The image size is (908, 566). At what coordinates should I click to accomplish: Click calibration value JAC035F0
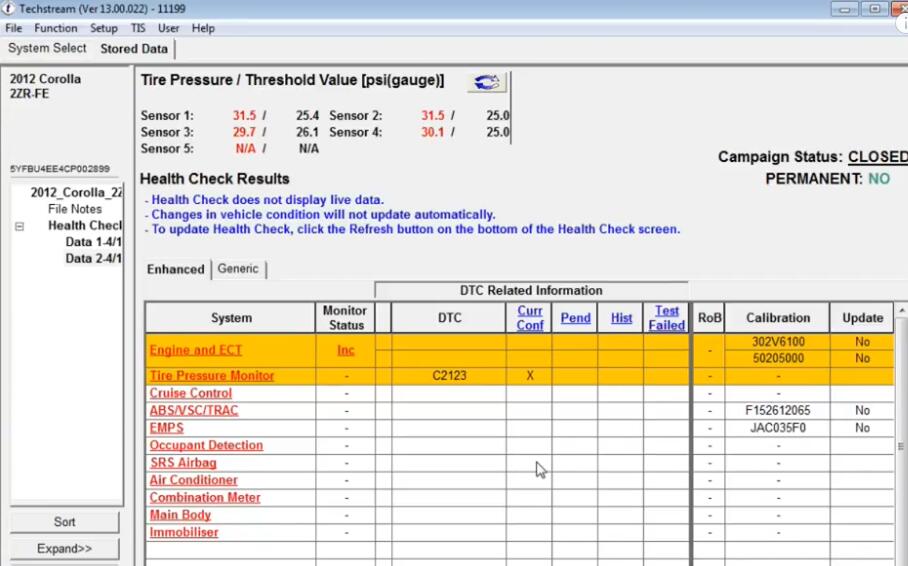pos(778,428)
